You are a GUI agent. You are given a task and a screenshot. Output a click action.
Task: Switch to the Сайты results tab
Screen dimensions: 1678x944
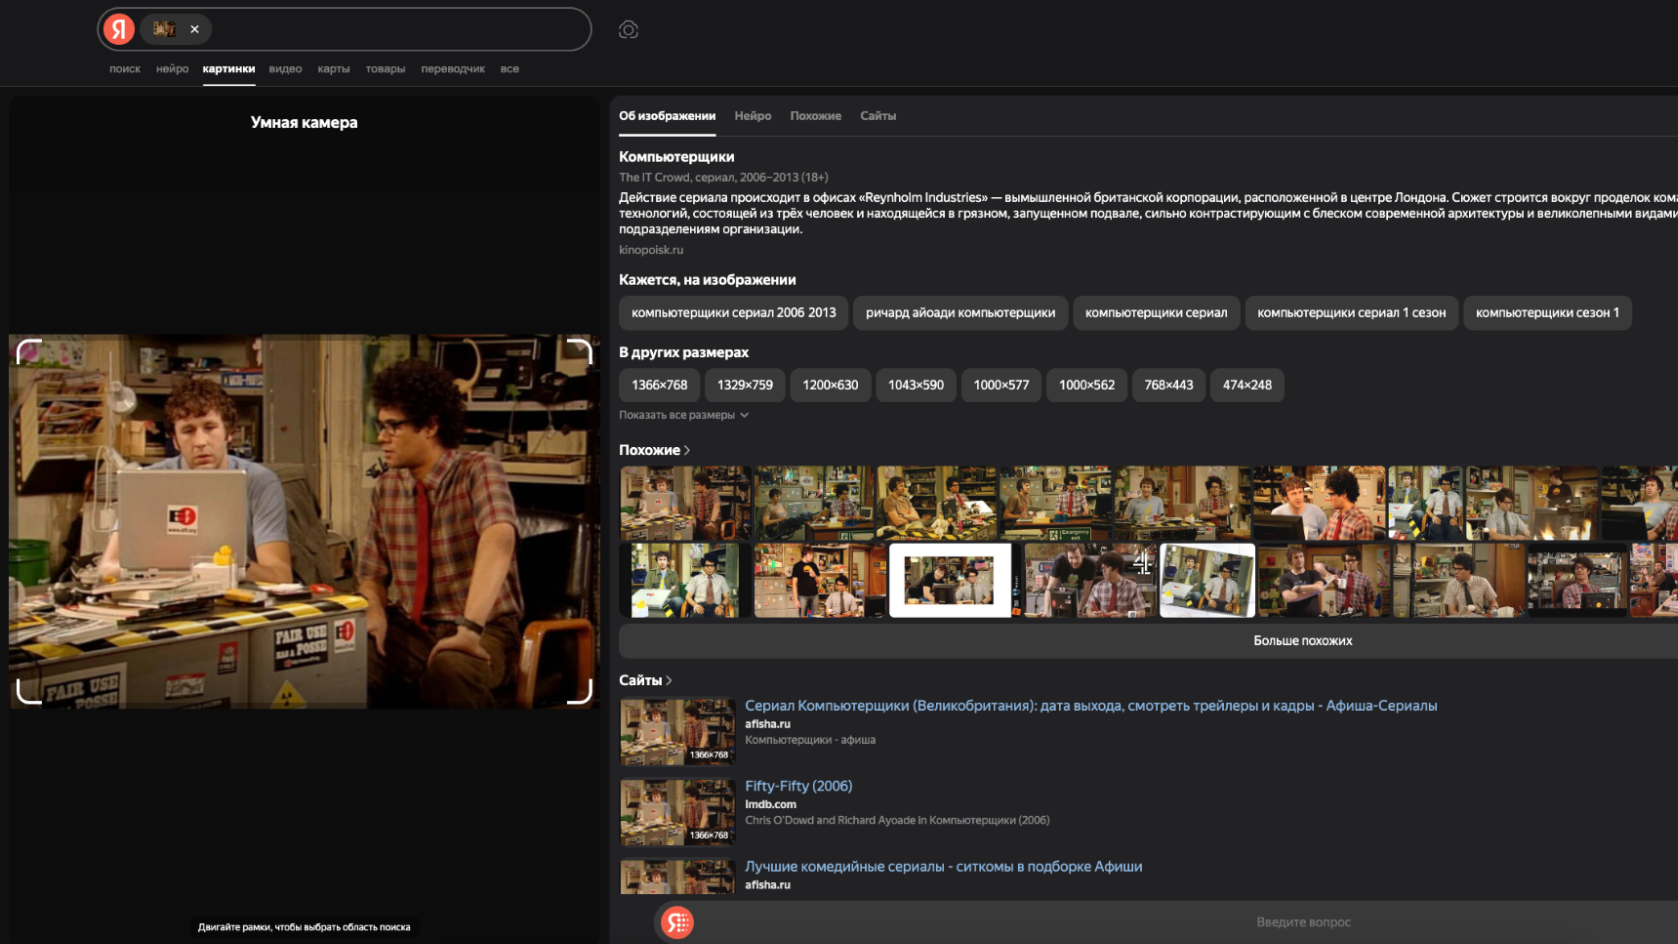[878, 116]
